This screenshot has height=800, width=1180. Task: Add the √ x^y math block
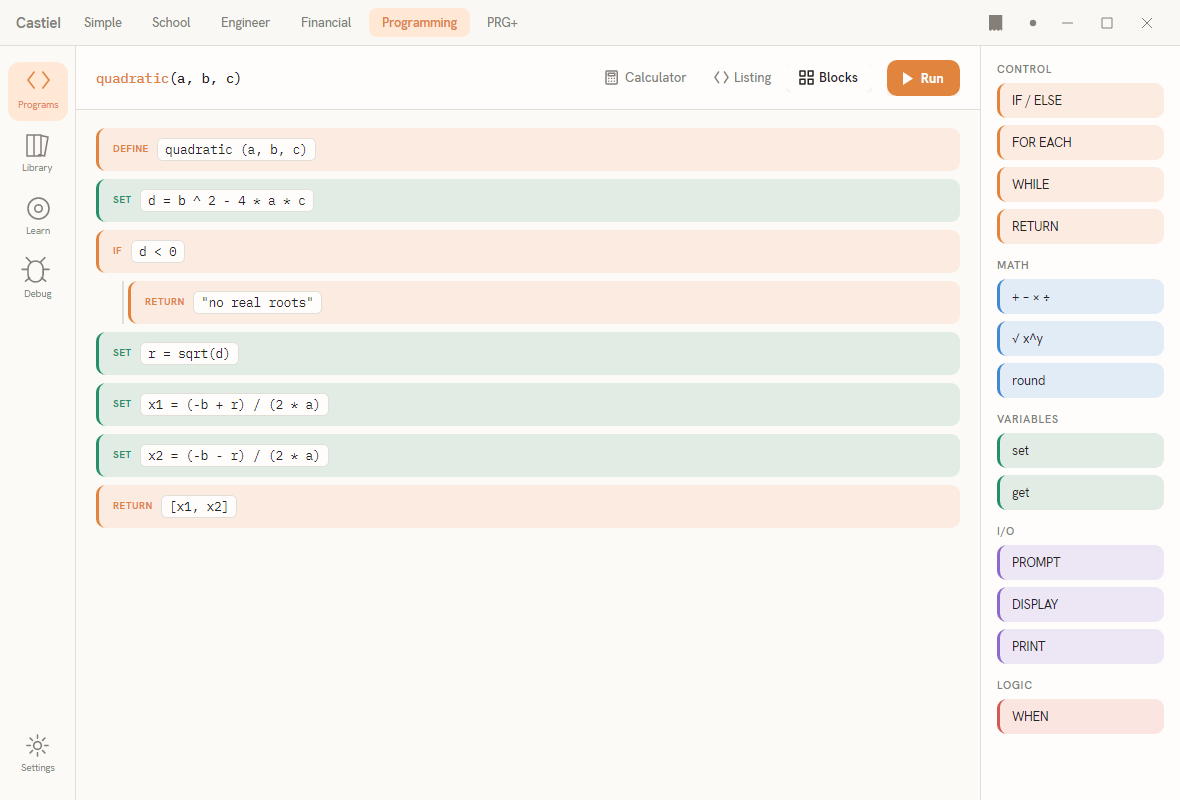1081,339
